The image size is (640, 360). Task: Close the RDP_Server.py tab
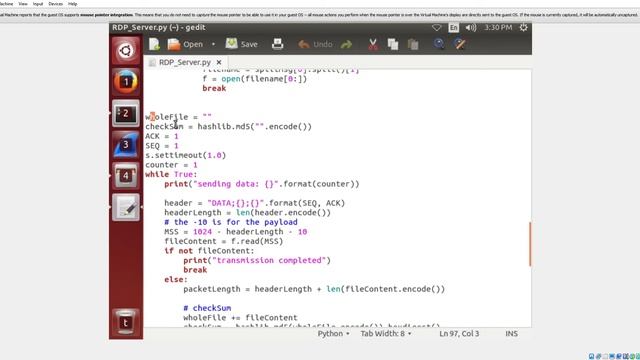(x=219, y=62)
